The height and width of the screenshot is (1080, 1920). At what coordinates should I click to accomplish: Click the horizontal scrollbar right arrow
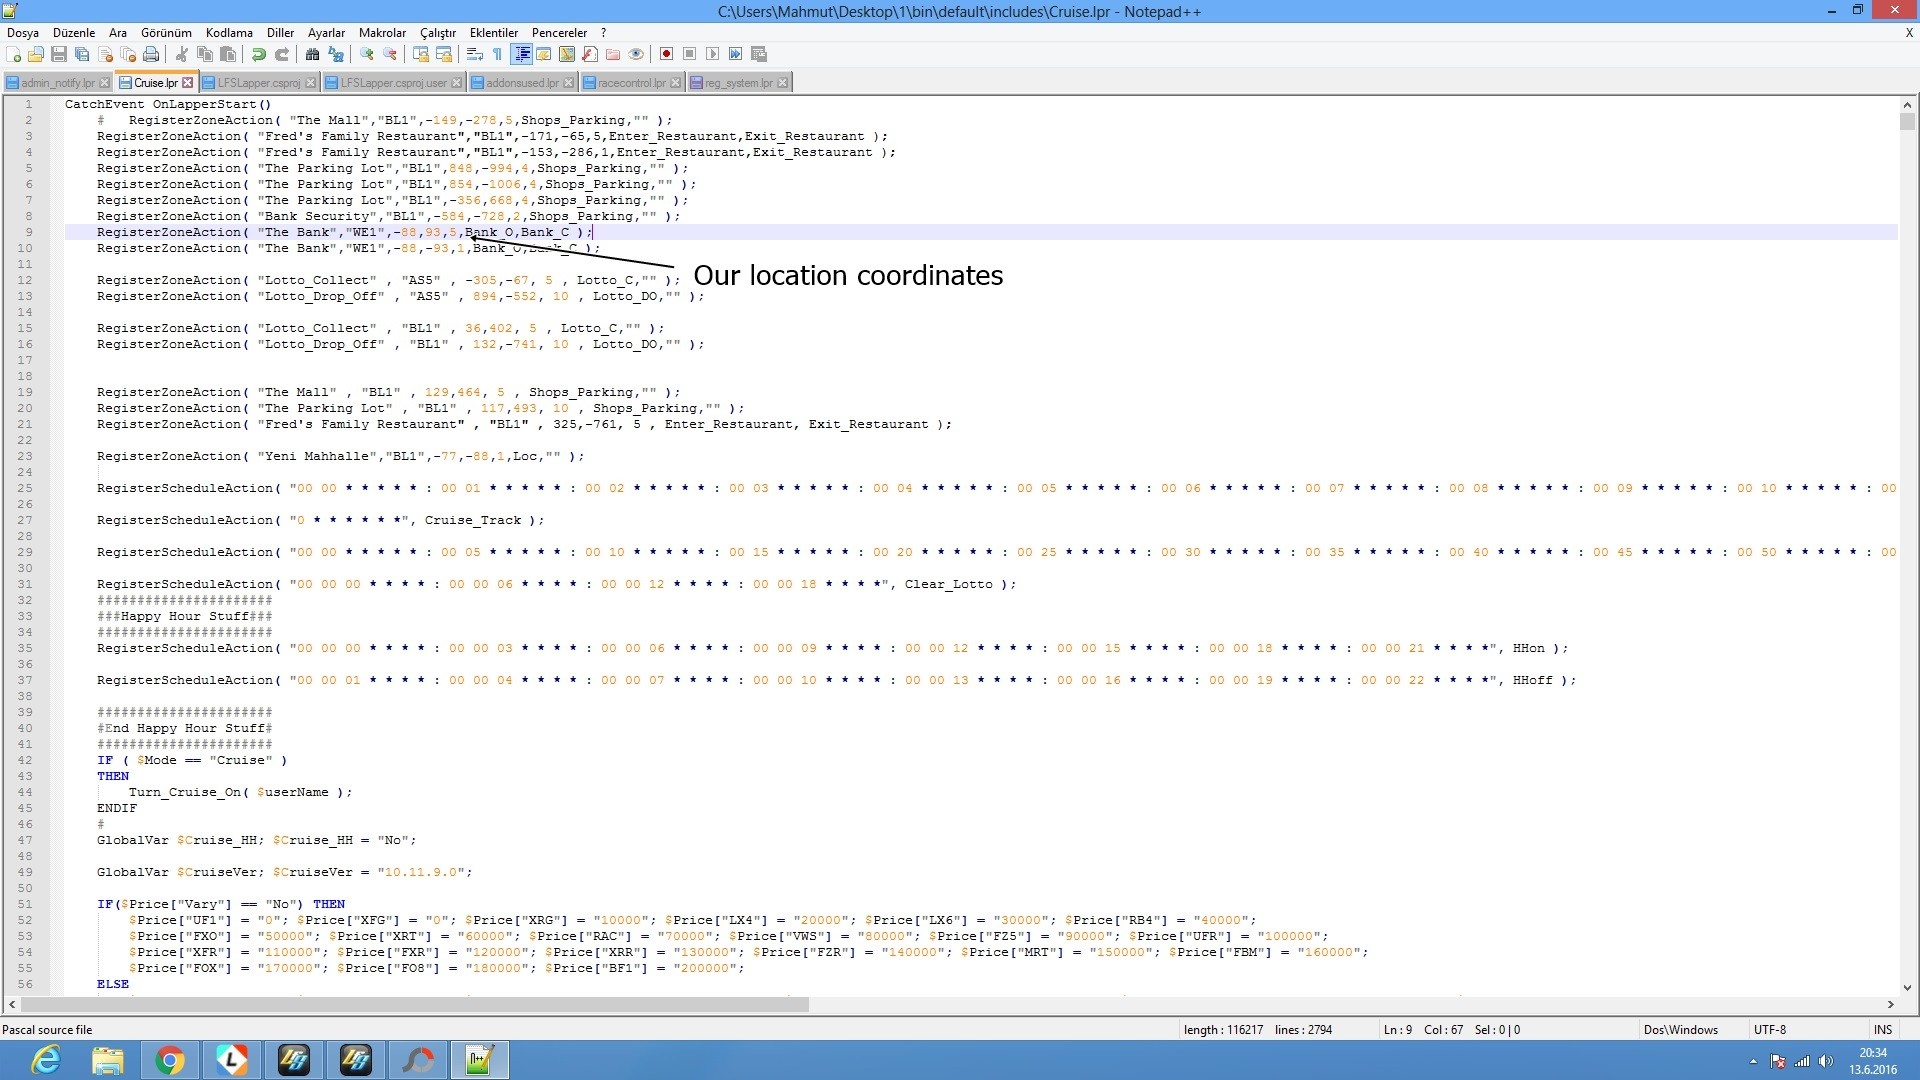(1891, 1005)
